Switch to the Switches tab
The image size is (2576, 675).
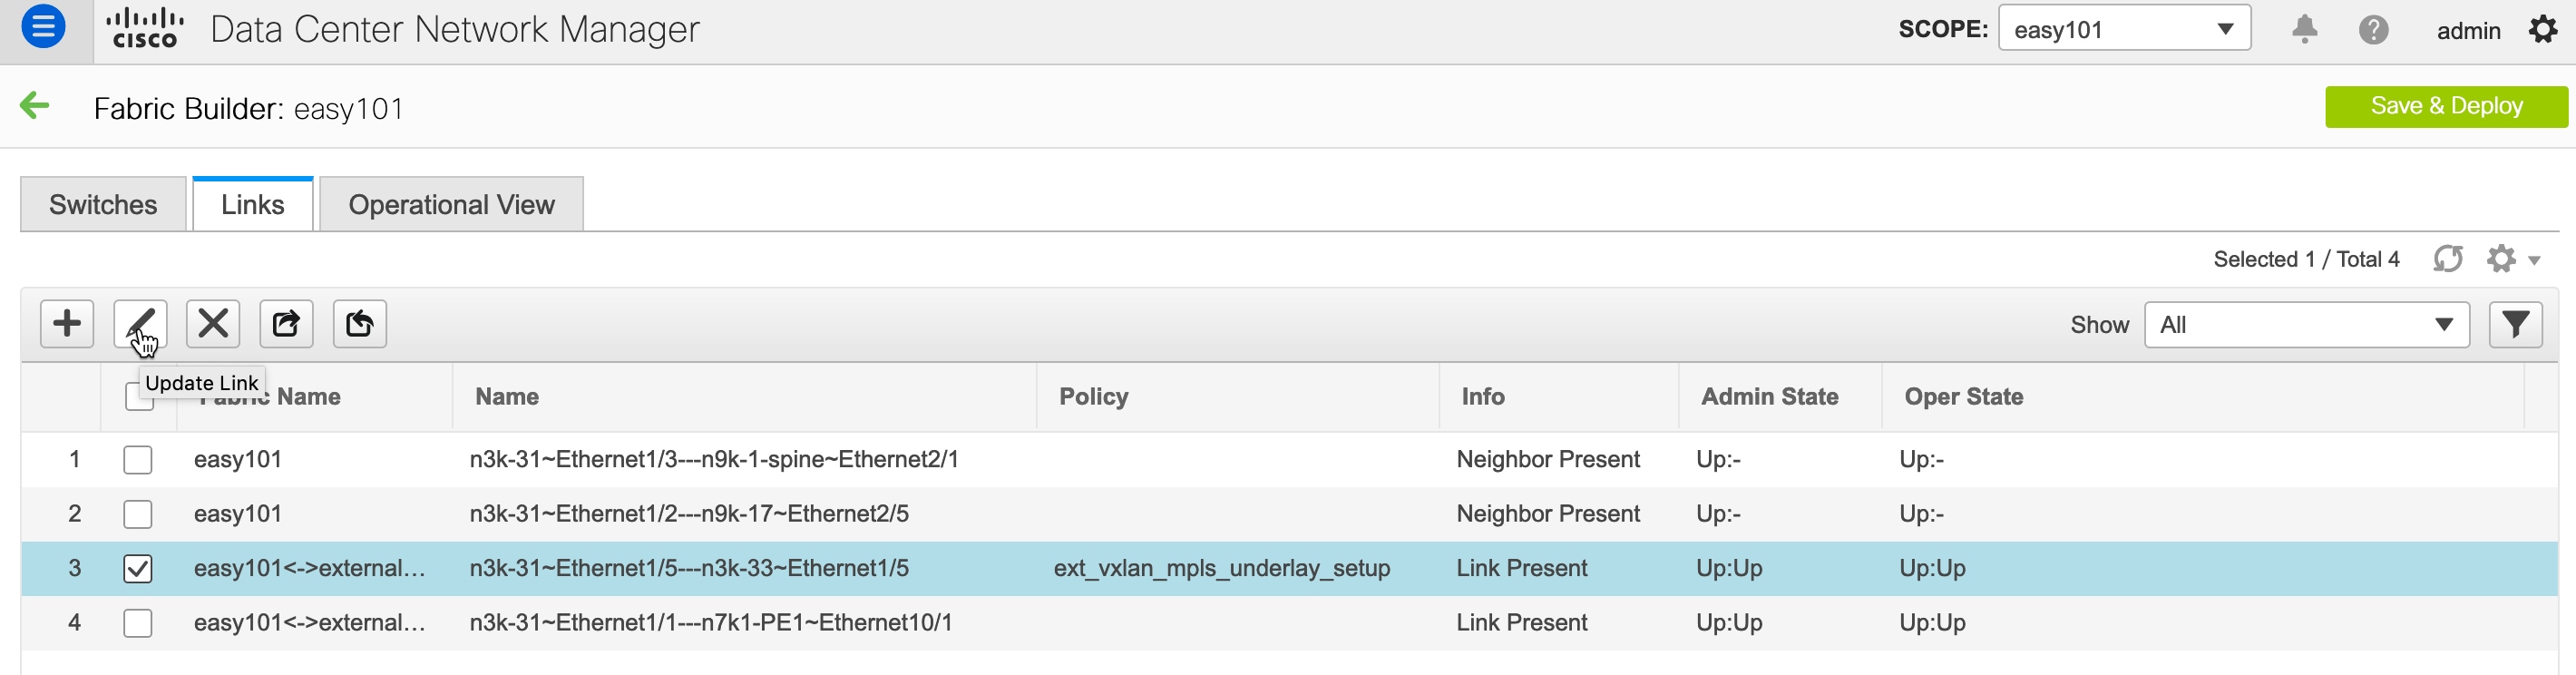103,205
